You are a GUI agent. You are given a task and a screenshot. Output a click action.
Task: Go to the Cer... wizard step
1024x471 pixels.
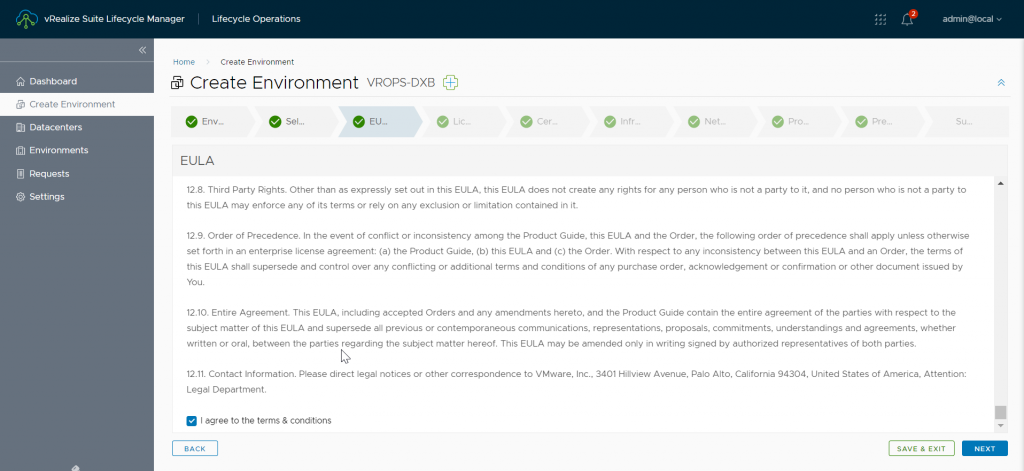547,122
